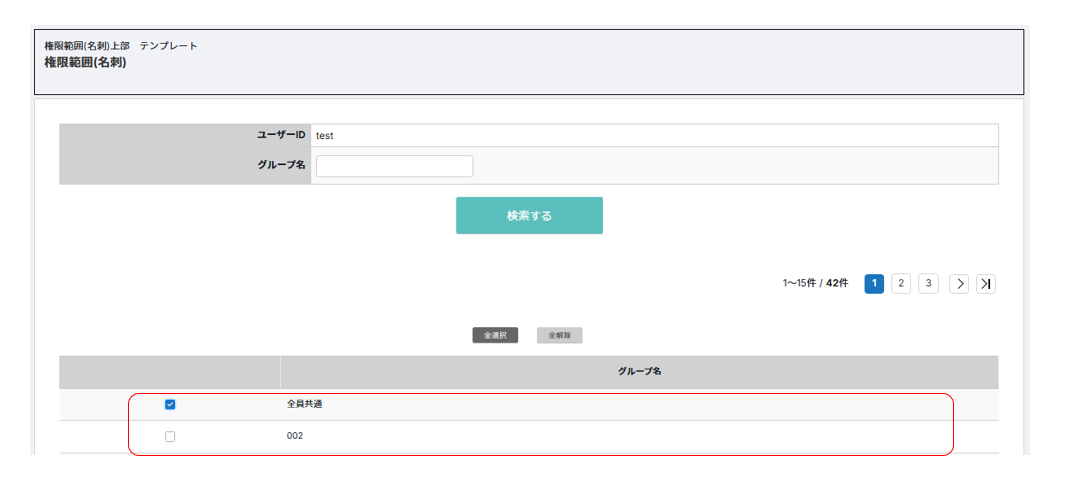Check the 002 group checkbox
The height and width of the screenshot is (493, 1075).
170,437
